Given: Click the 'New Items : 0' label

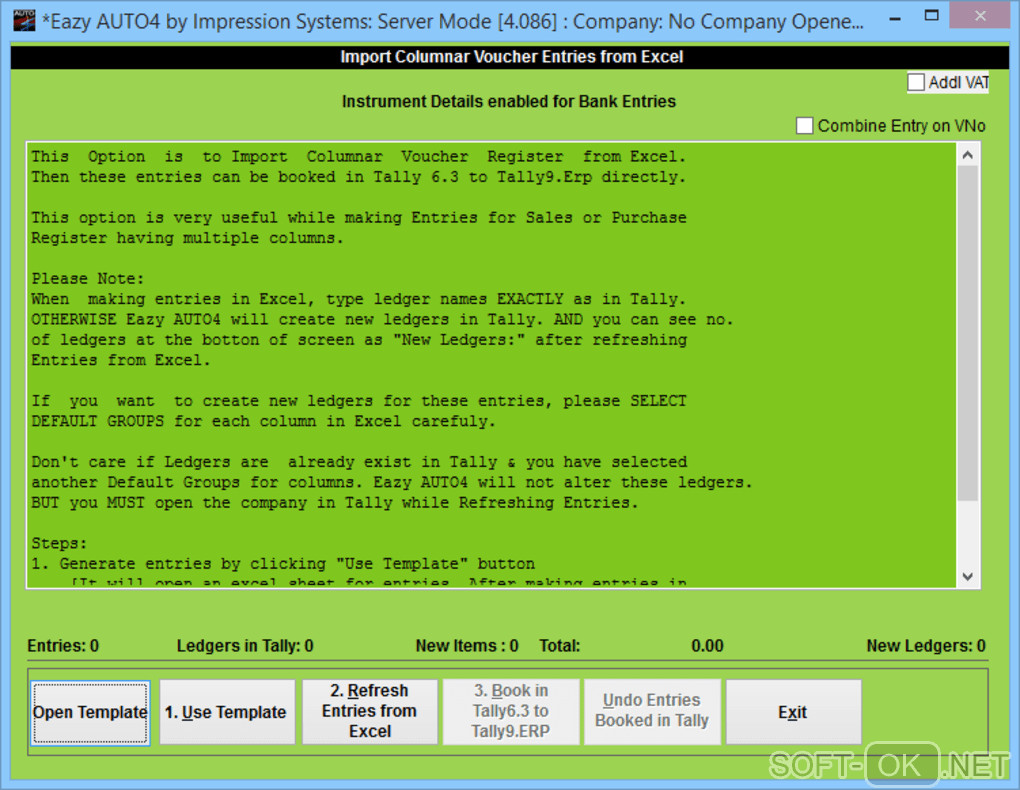Looking at the screenshot, I should coord(467,646).
